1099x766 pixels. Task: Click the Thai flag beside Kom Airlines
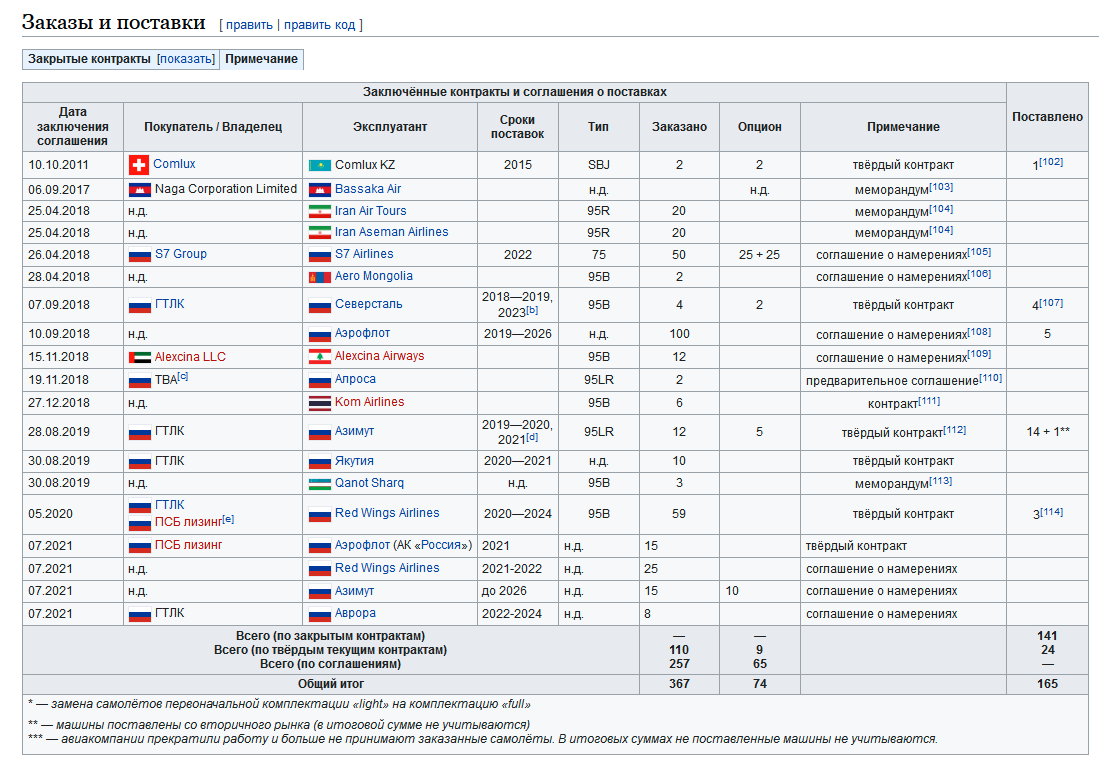(320, 403)
